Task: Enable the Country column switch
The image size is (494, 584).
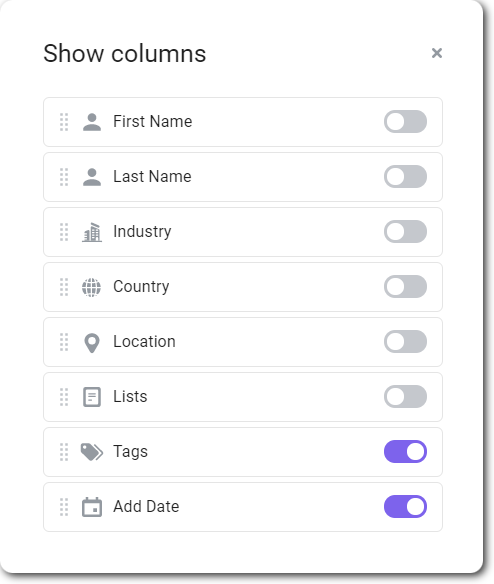Action: coord(405,286)
